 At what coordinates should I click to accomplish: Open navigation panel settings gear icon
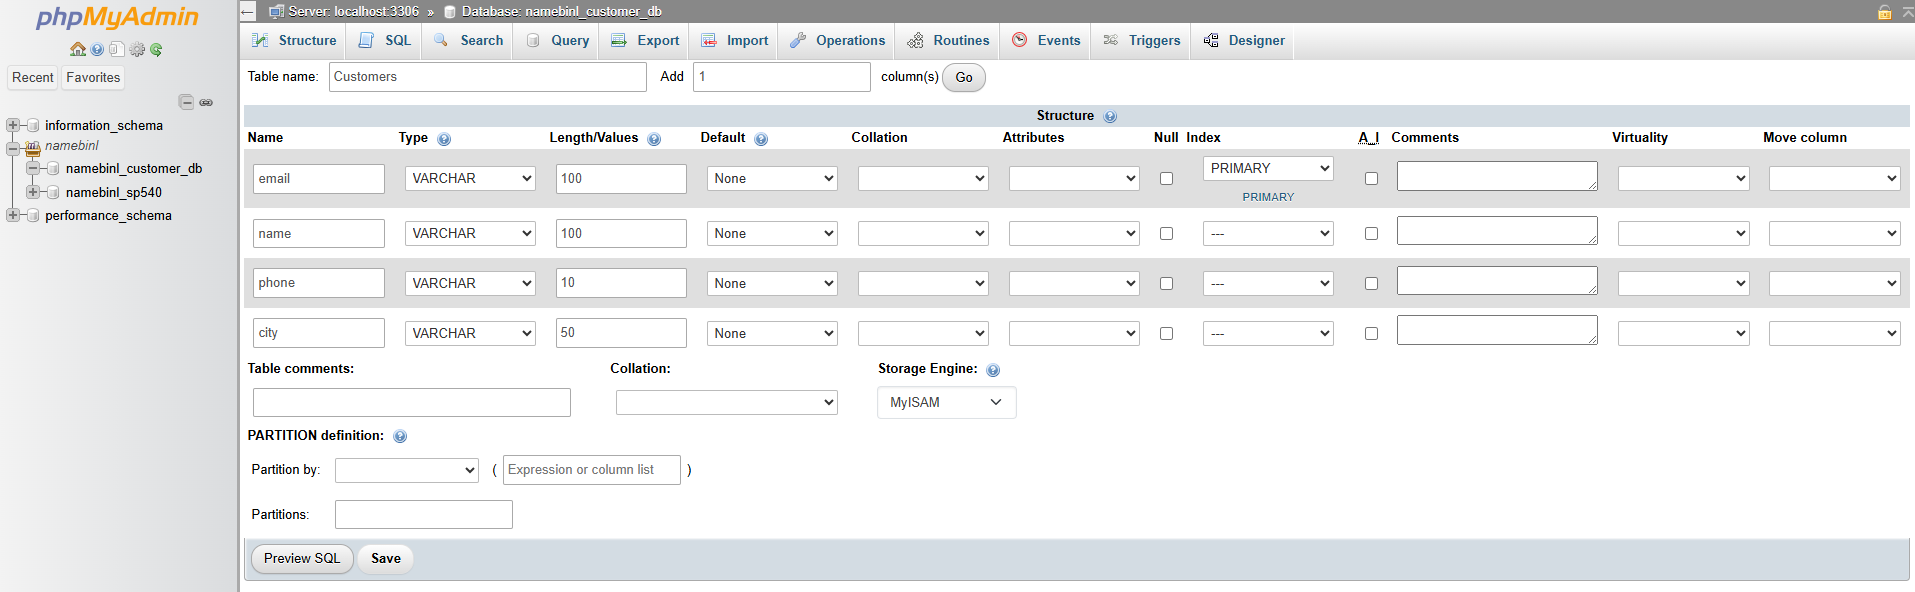(x=137, y=49)
